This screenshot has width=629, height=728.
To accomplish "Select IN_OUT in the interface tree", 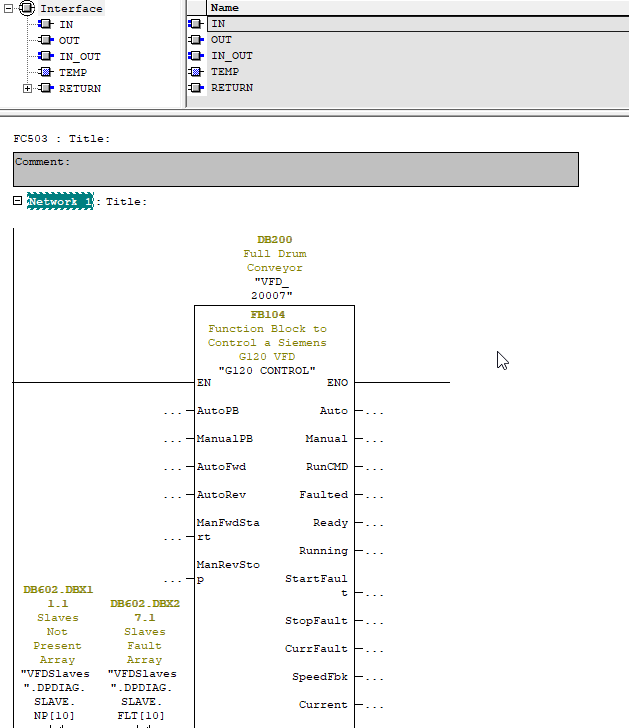I will [x=80, y=57].
